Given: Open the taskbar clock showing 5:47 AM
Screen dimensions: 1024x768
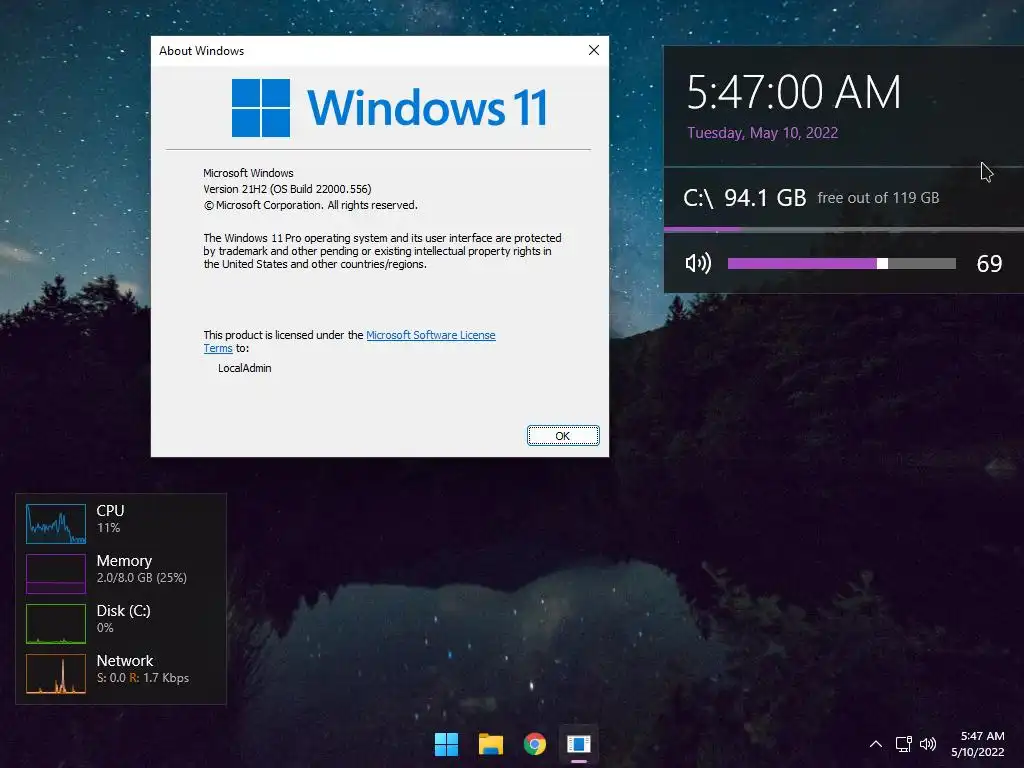Looking at the screenshot, I should (x=978, y=744).
